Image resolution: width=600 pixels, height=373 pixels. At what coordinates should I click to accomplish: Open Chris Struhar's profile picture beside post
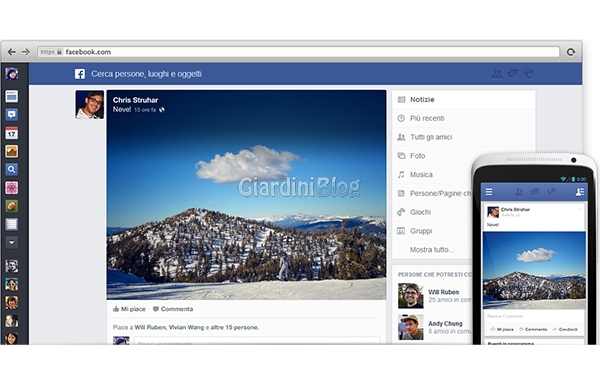click(90, 105)
